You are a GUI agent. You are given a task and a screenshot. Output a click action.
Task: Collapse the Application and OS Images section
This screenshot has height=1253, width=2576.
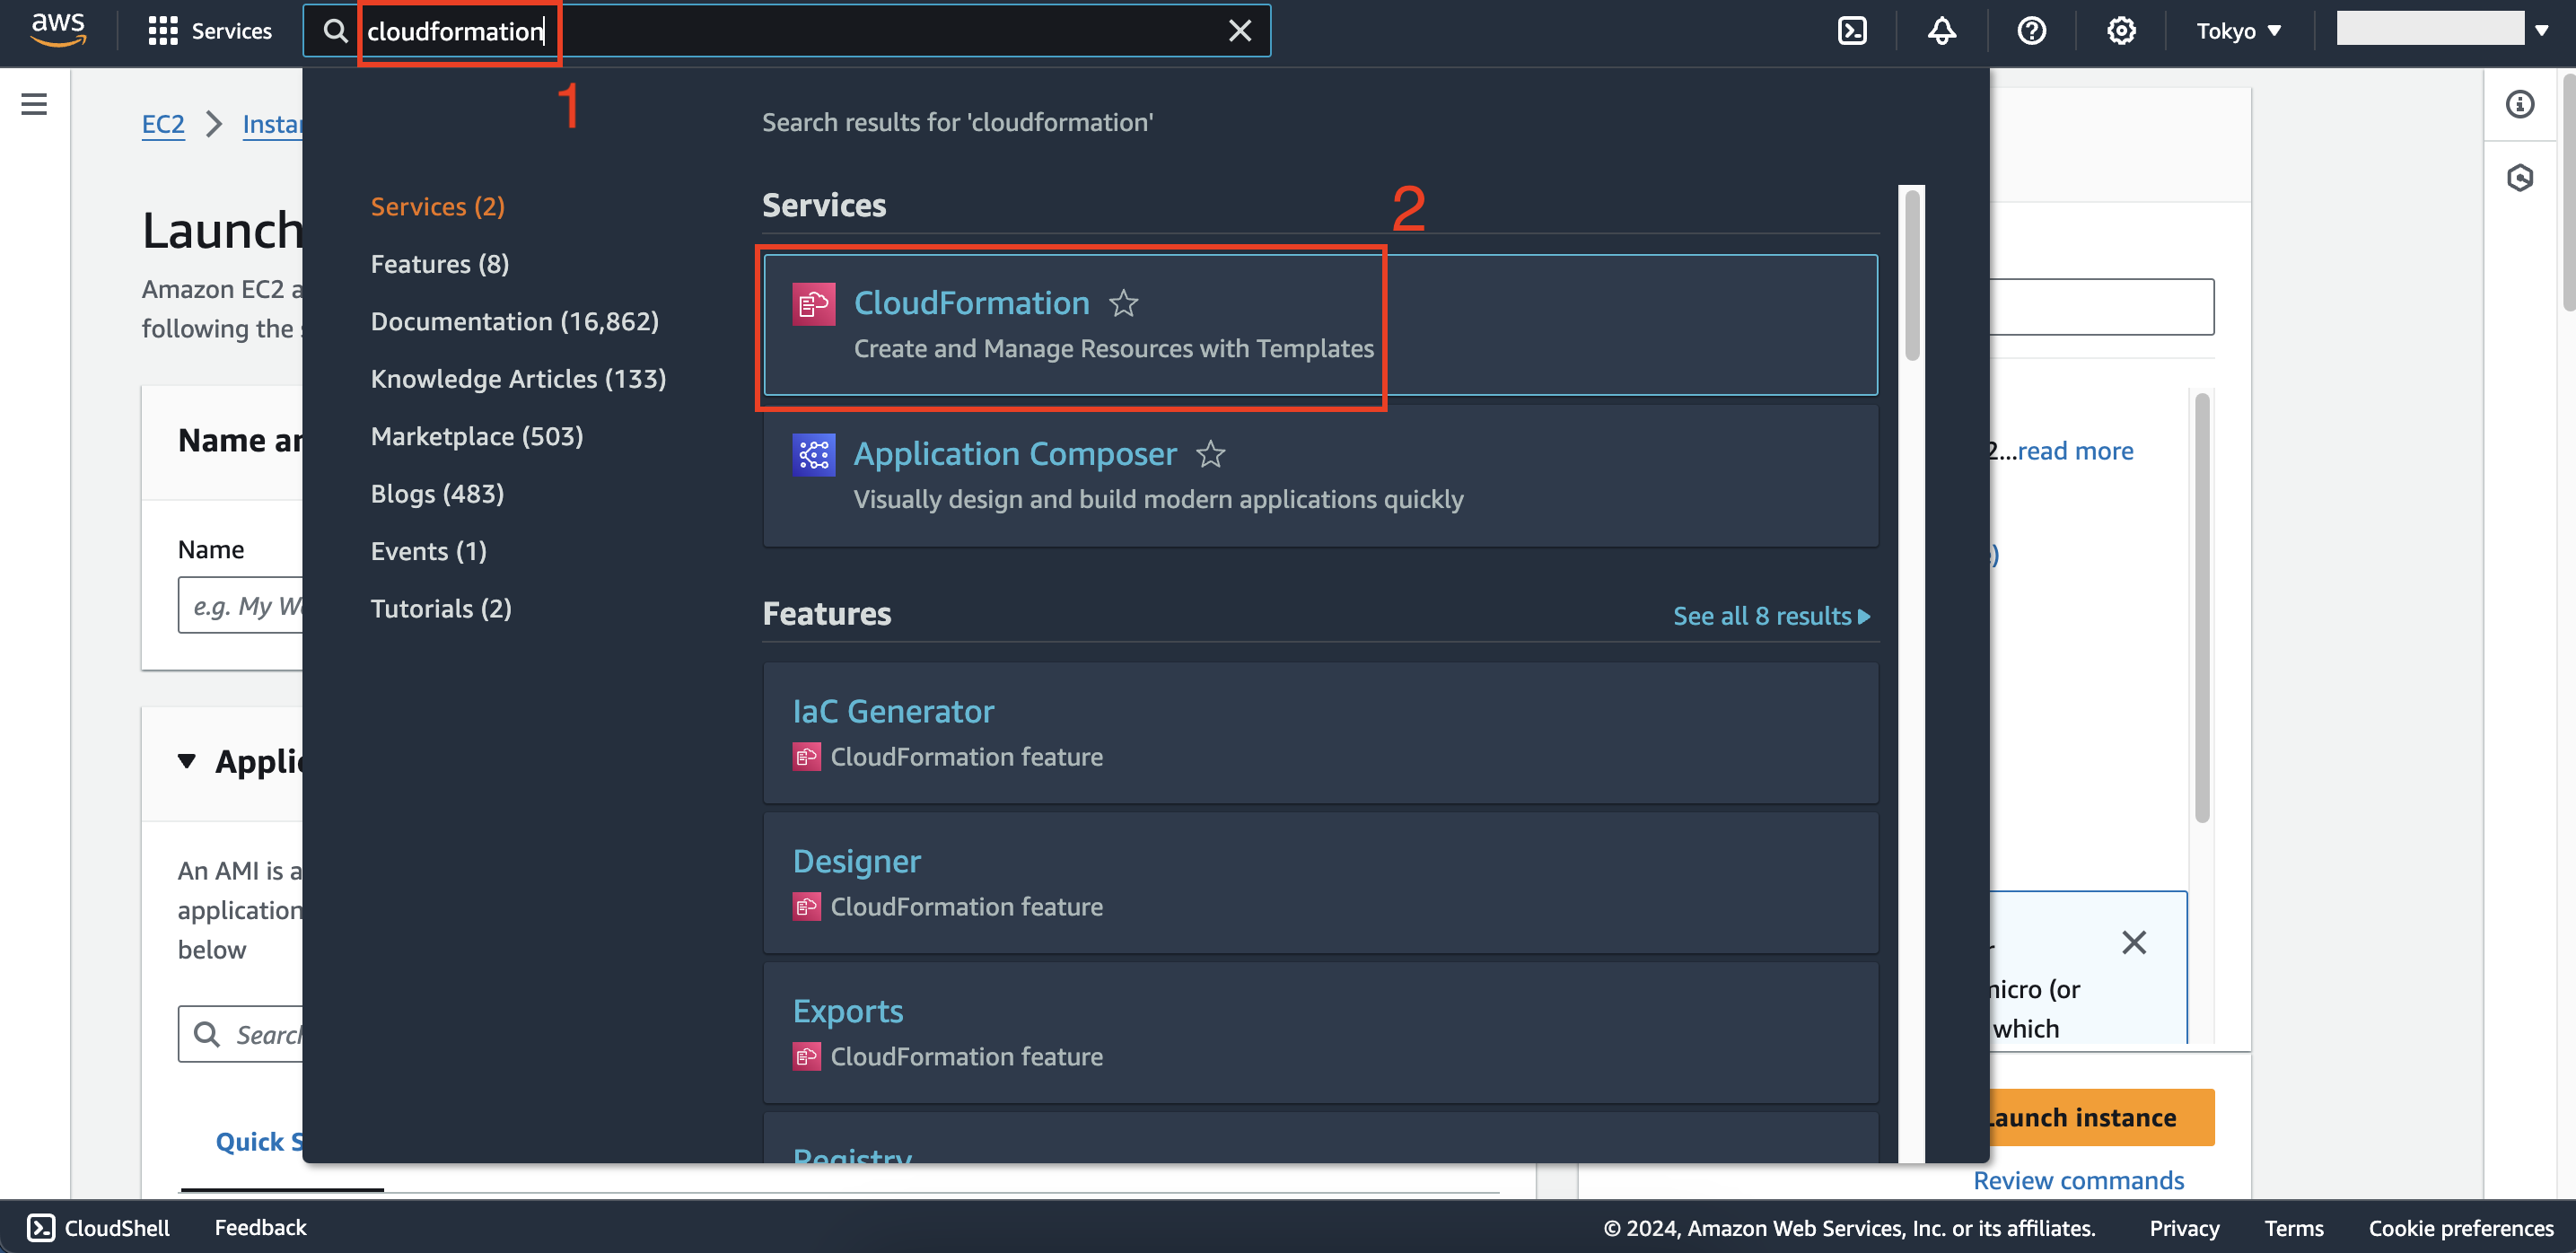186,762
